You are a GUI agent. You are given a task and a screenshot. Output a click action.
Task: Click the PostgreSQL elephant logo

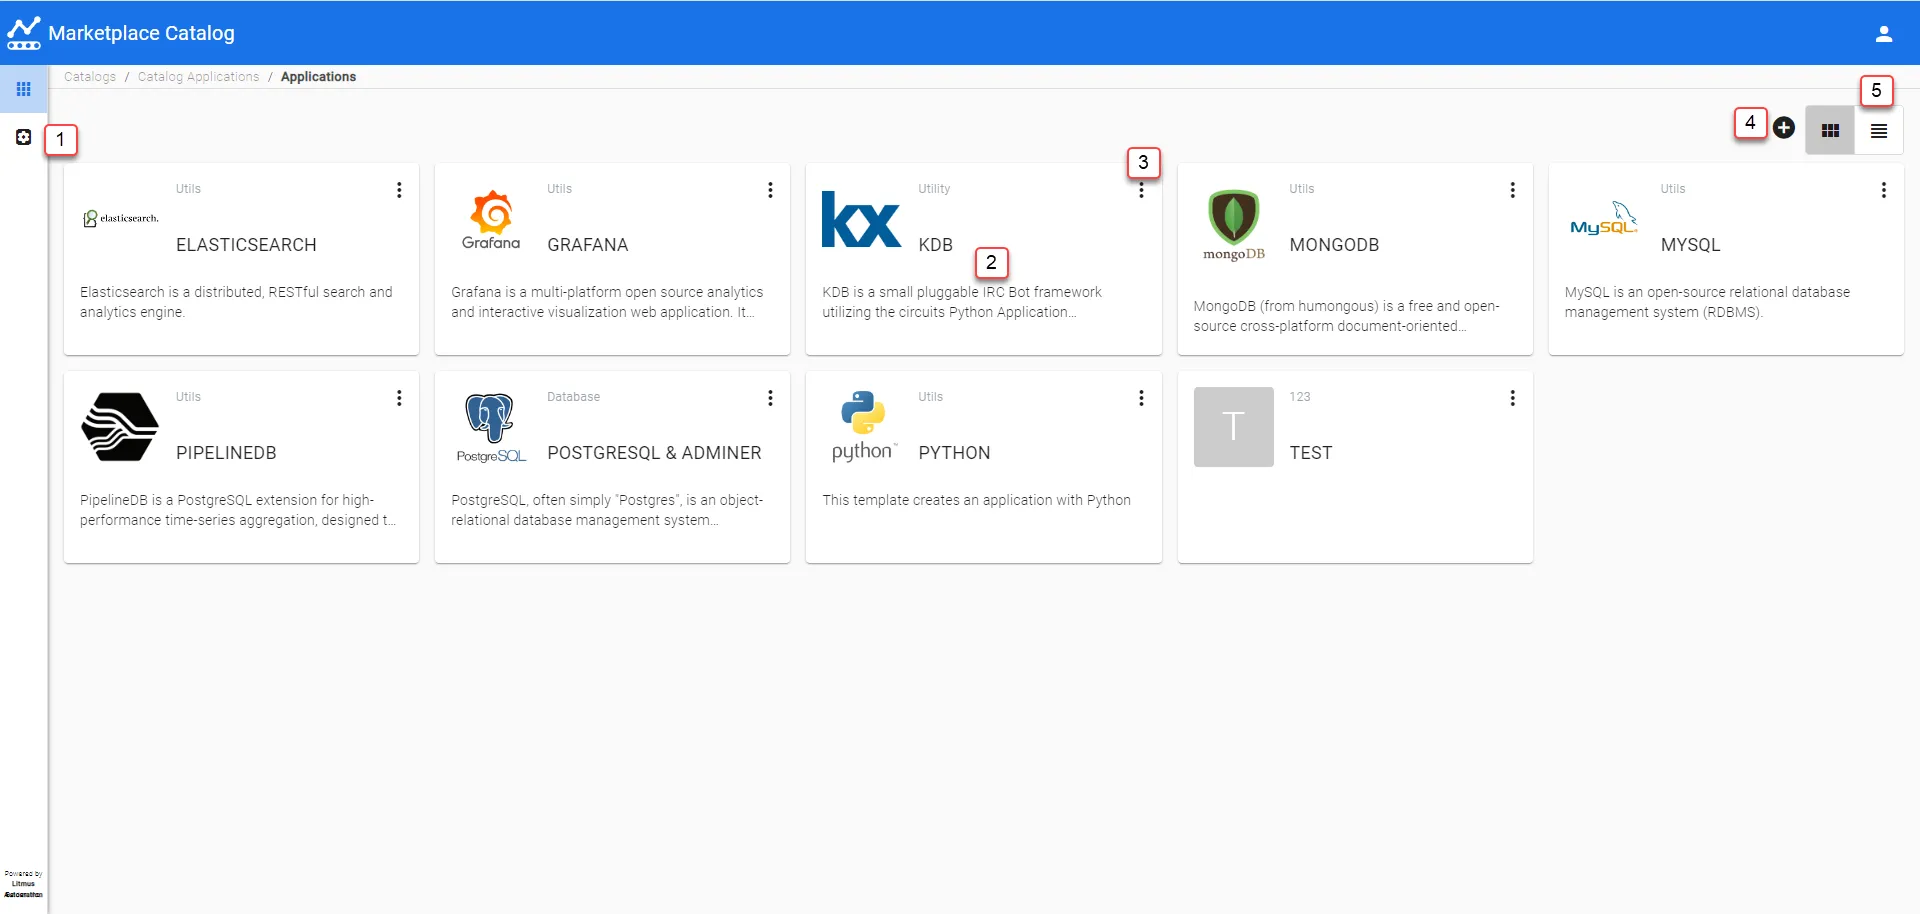491,427
